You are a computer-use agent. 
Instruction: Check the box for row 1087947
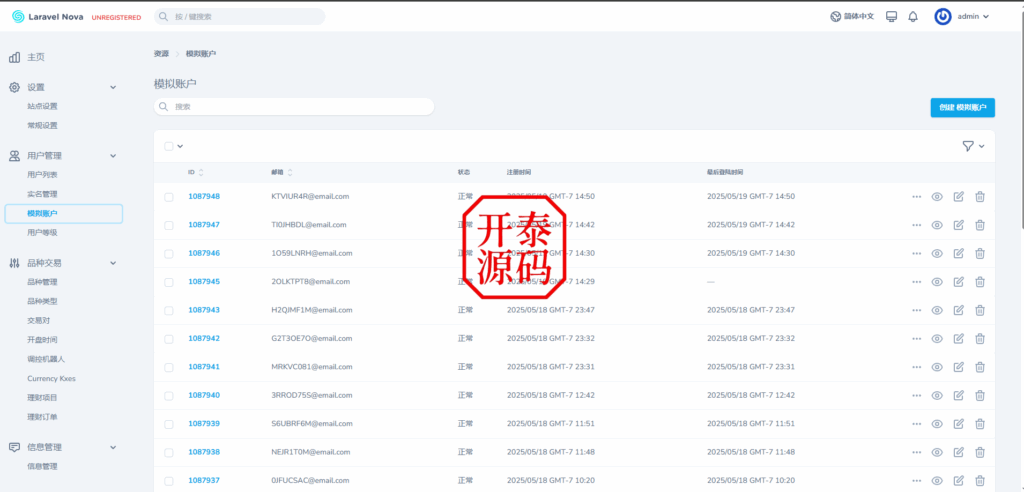coord(168,225)
